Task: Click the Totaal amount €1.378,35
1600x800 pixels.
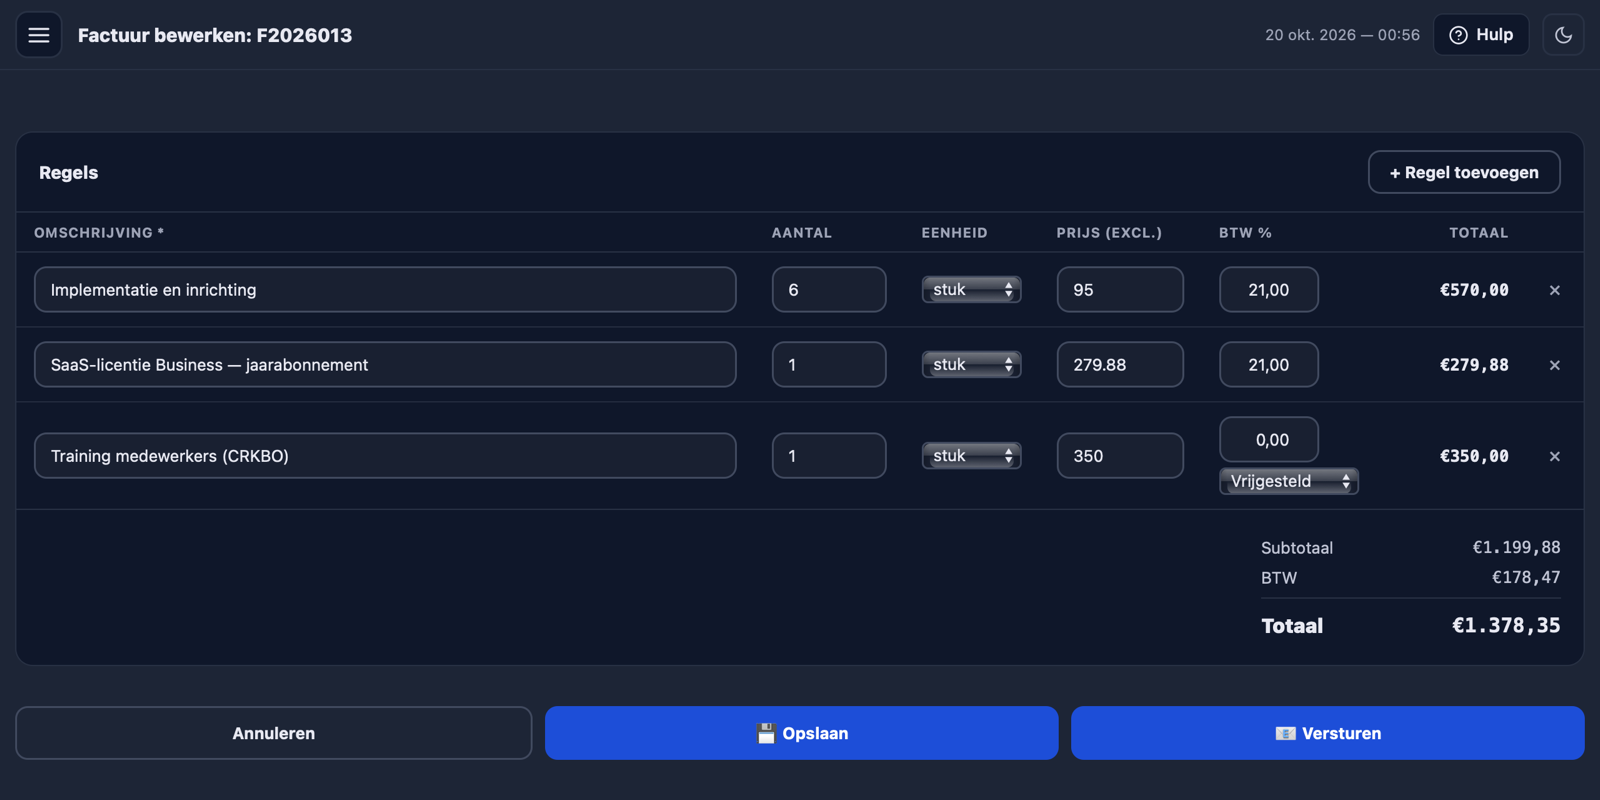Action: (1506, 625)
